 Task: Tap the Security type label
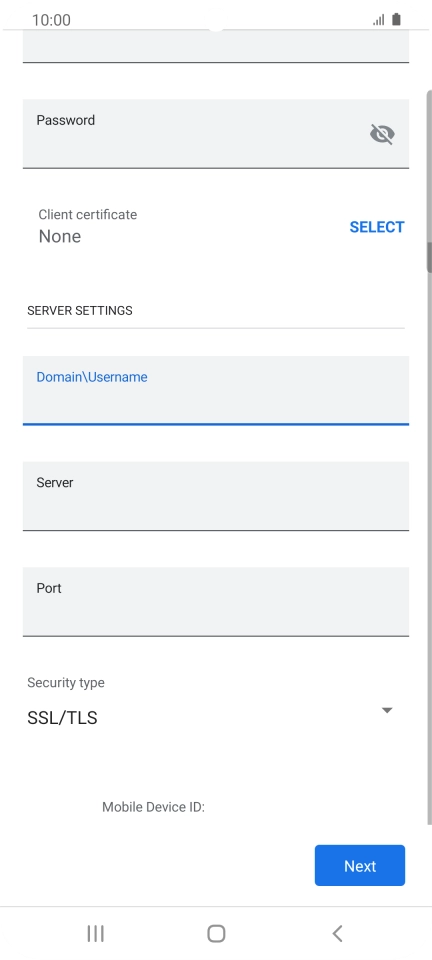[65, 683]
